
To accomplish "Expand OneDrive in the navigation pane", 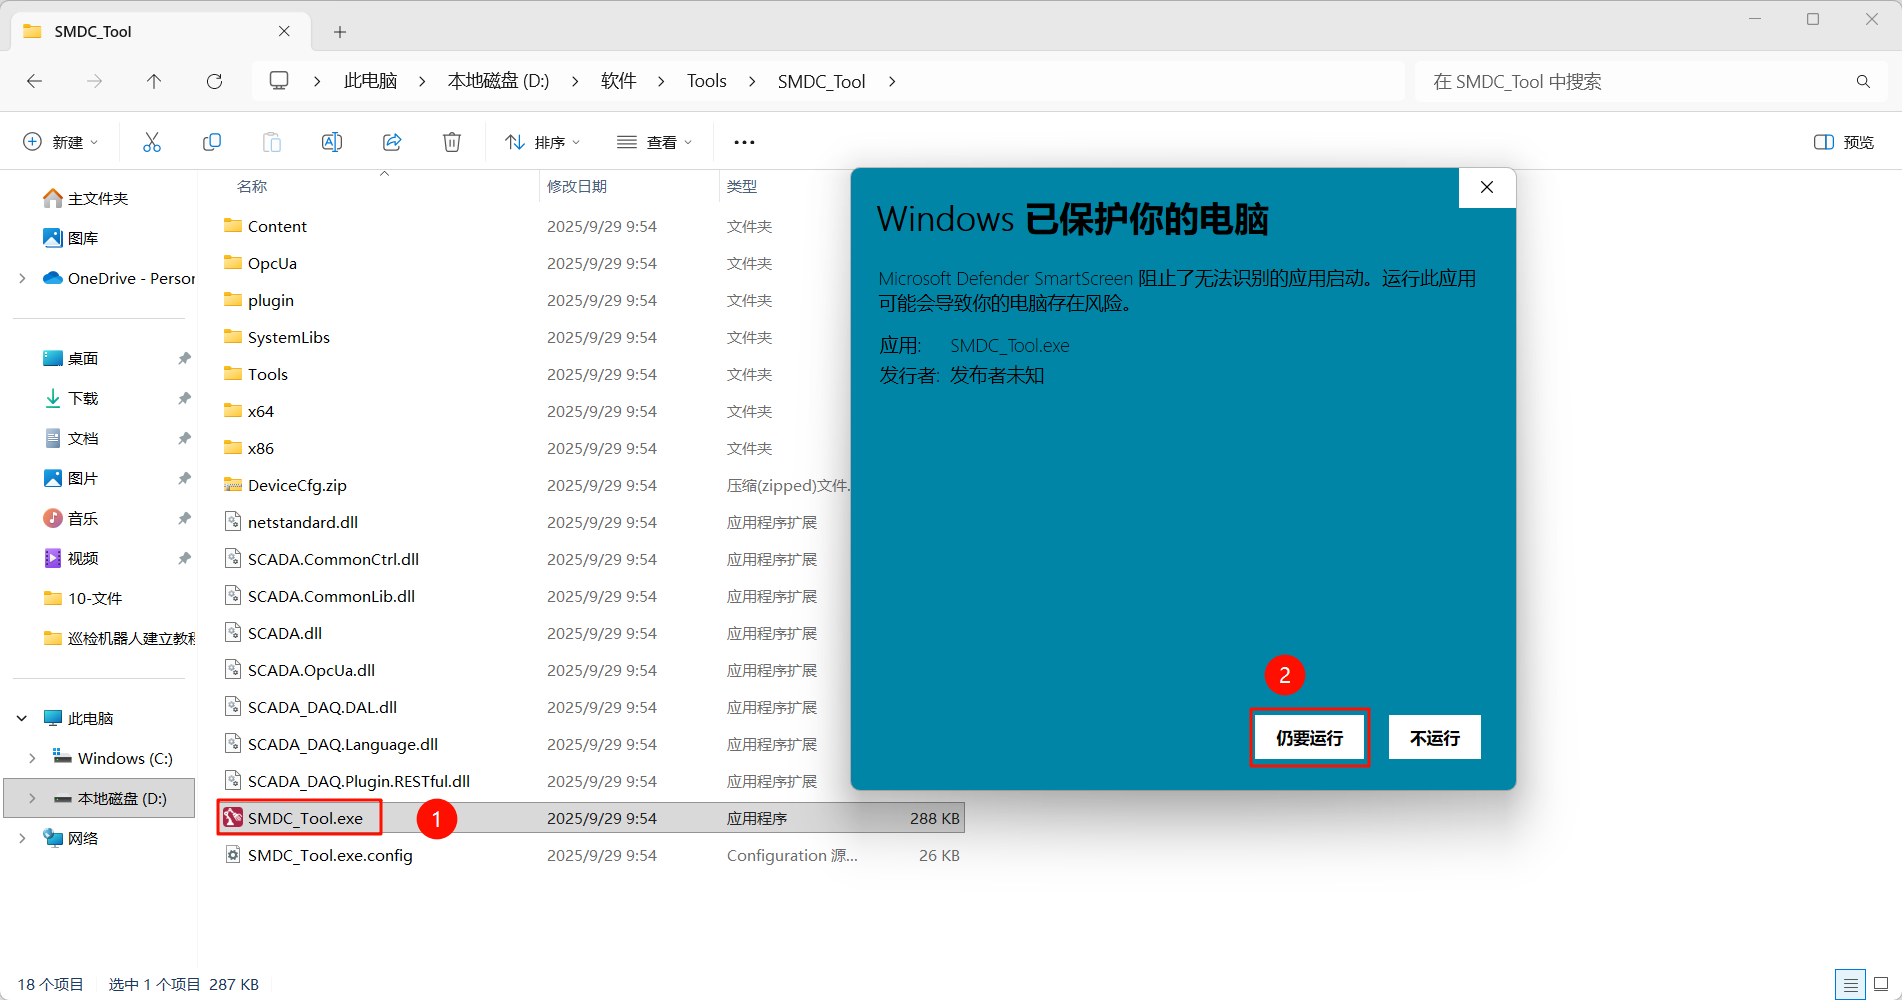I will click(x=22, y=278).
